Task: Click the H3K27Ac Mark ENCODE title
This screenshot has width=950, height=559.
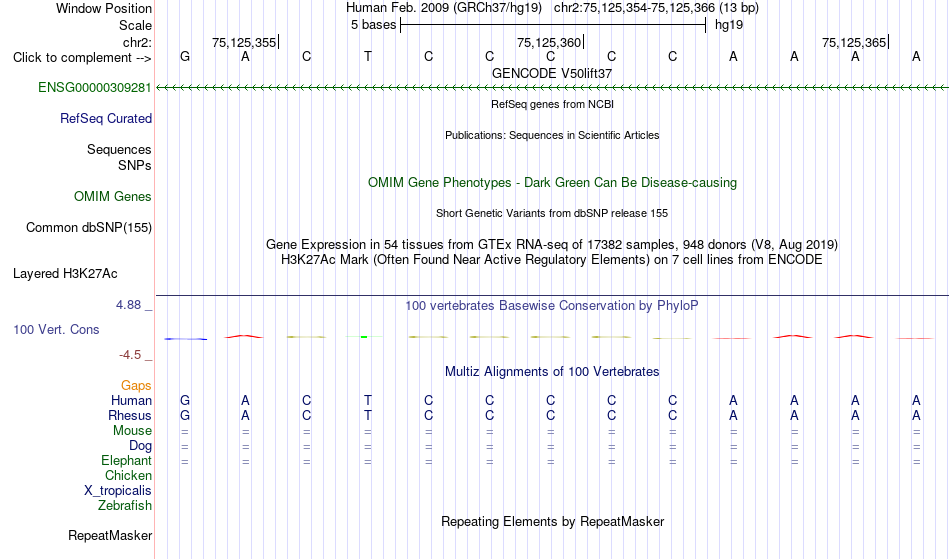Action: click(552, 260)
